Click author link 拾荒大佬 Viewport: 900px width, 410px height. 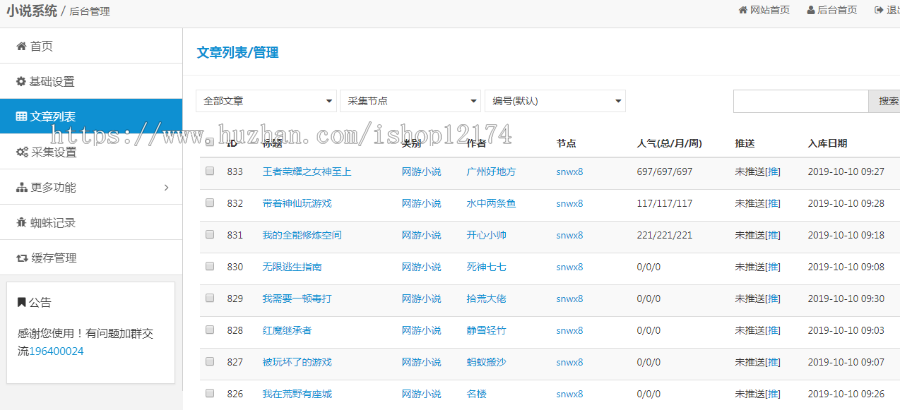click(x=486, y=299)
